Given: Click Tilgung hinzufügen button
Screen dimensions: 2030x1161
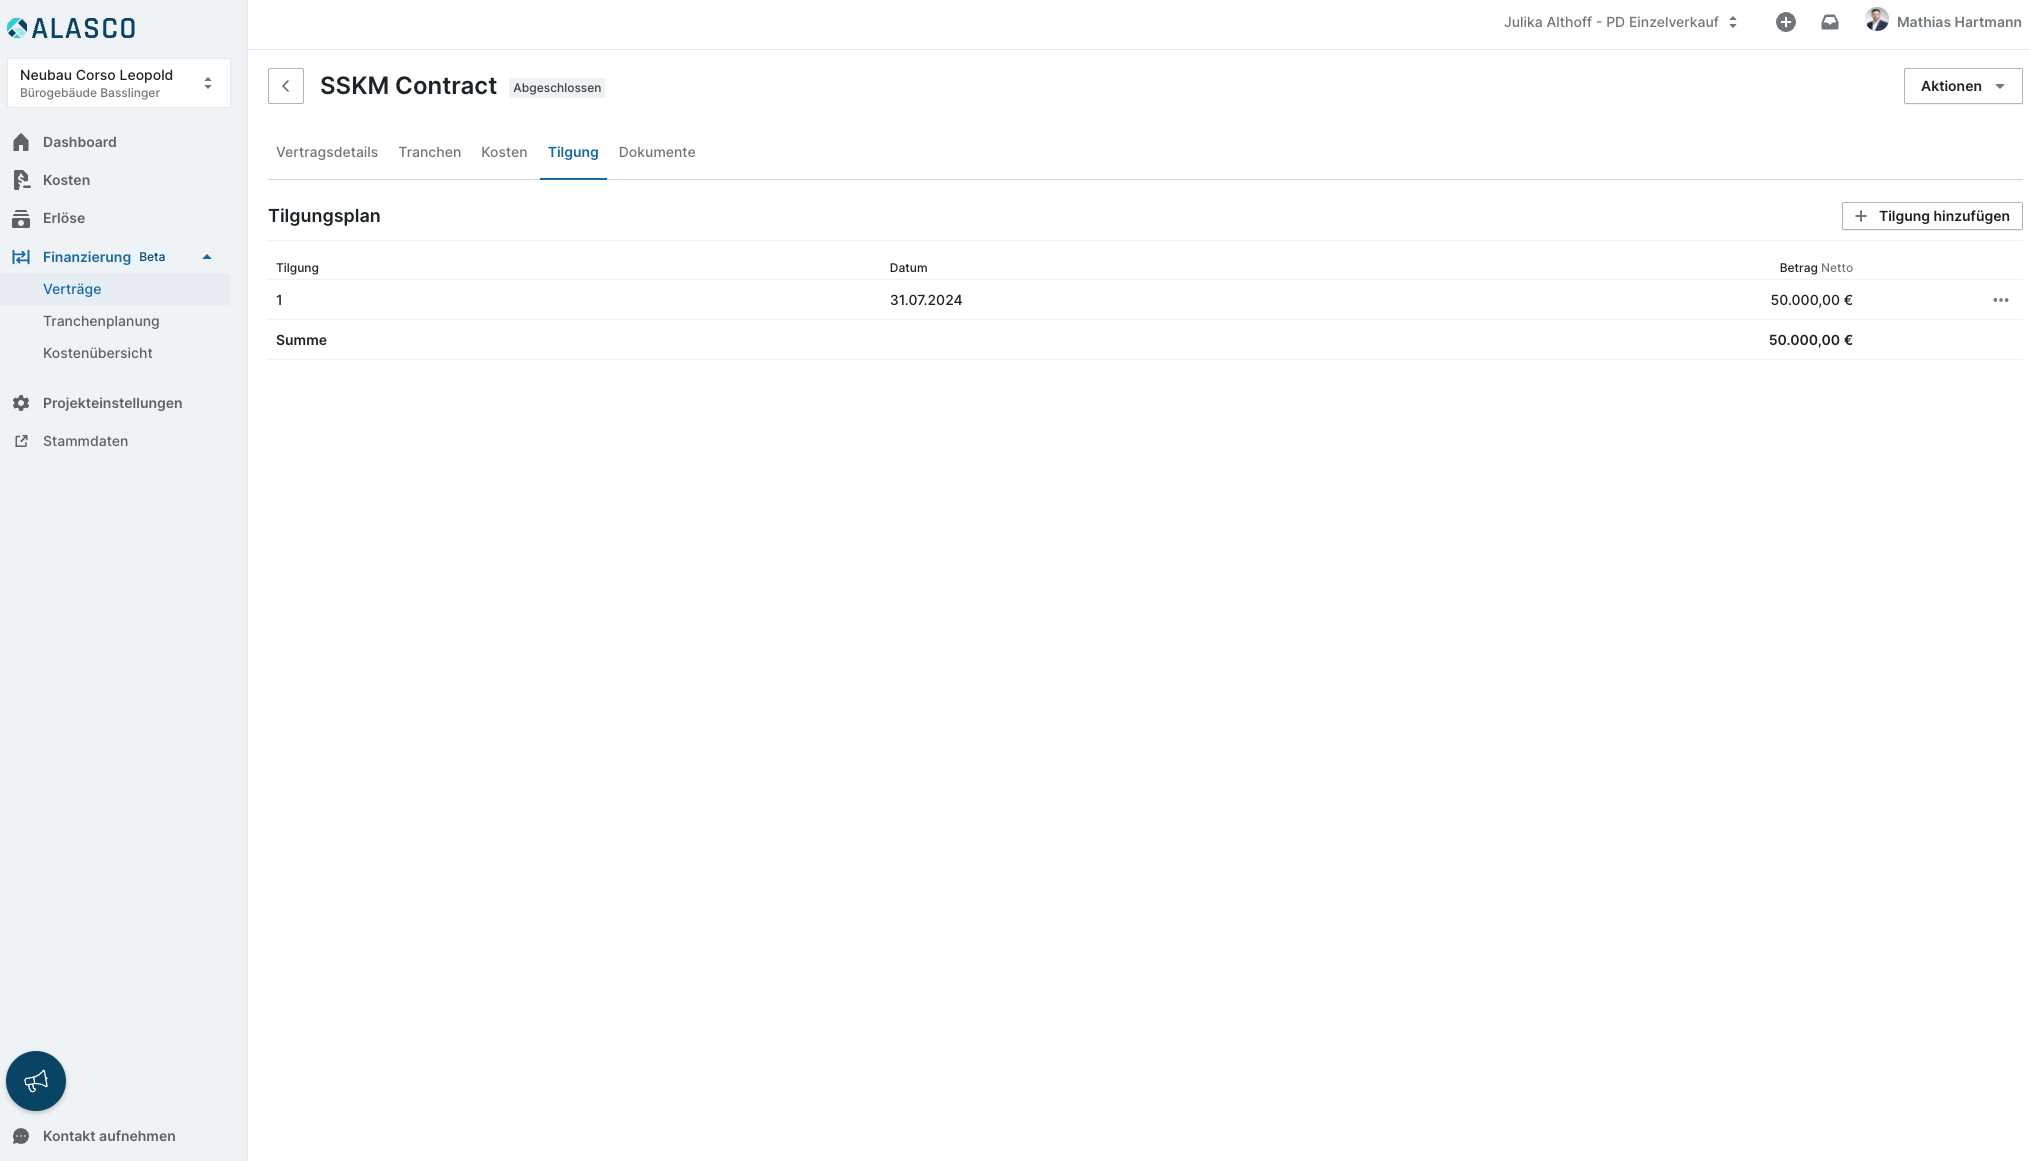Looking at the screenshot, I should [x=1931, y=216].
